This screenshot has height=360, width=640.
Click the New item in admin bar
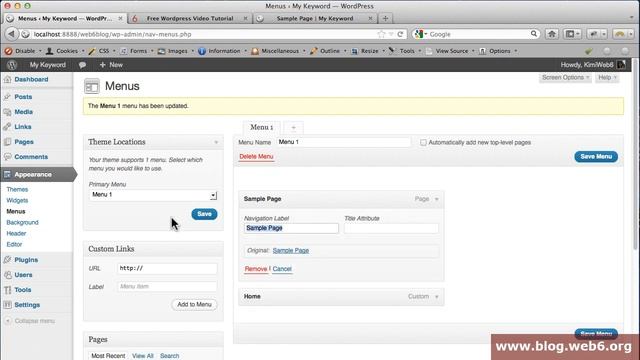pyautogui.click(x=111, y=65)
